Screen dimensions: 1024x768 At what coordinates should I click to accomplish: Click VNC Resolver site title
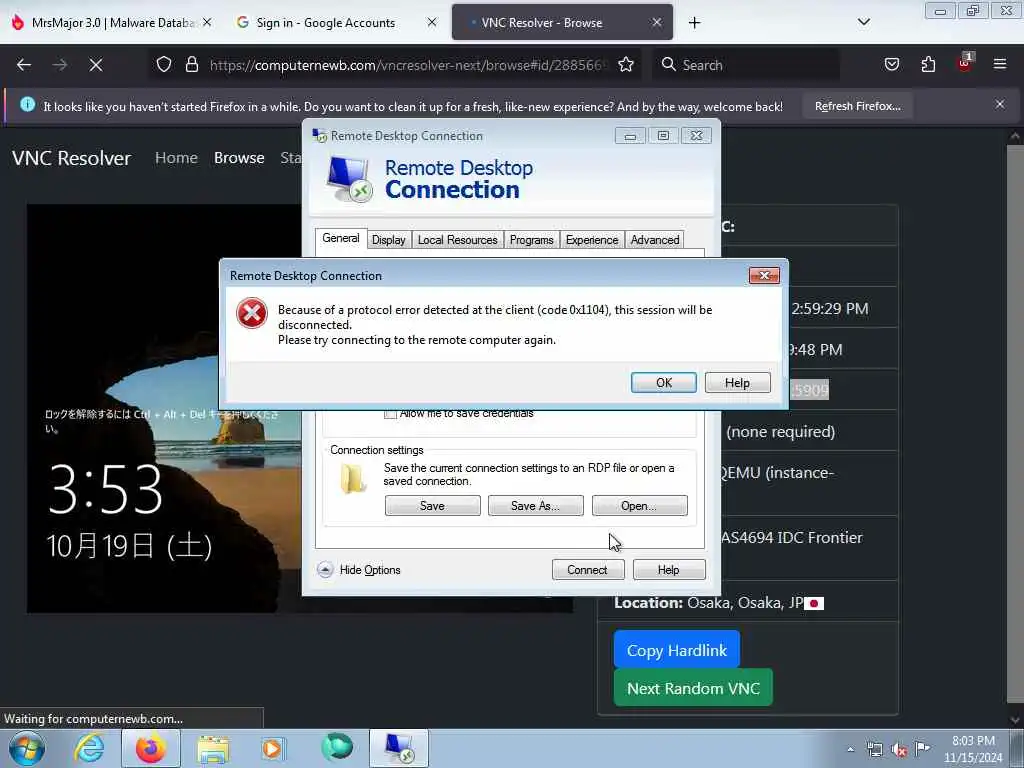click(x=71, y=158)
